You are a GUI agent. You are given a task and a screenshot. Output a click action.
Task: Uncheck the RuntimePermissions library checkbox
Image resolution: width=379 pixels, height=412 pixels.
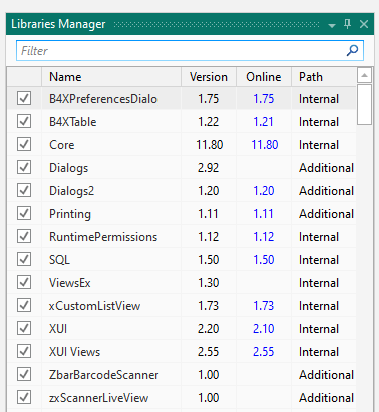pos(24,236)
